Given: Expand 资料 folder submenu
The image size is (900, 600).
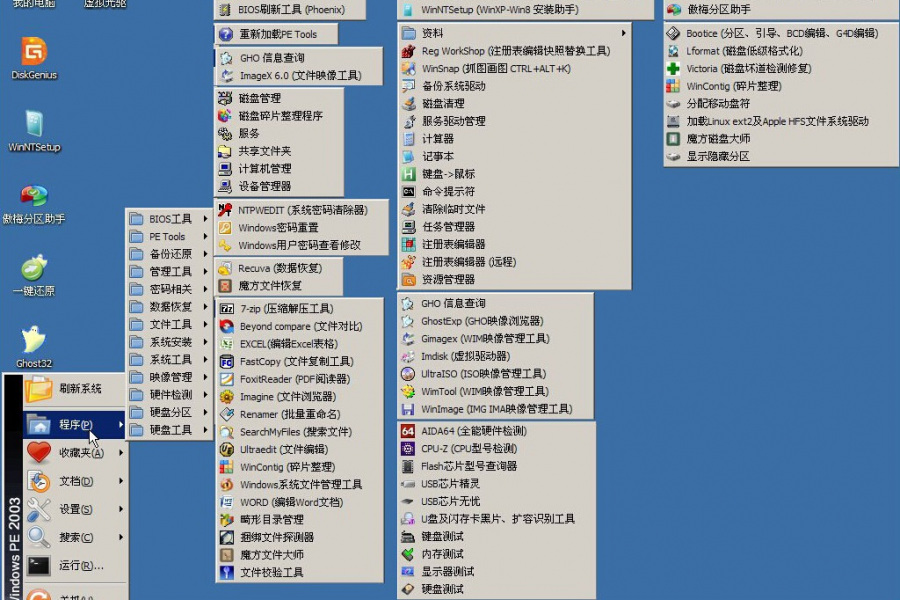Looking at the screenshot, I should tap(514, 33).
